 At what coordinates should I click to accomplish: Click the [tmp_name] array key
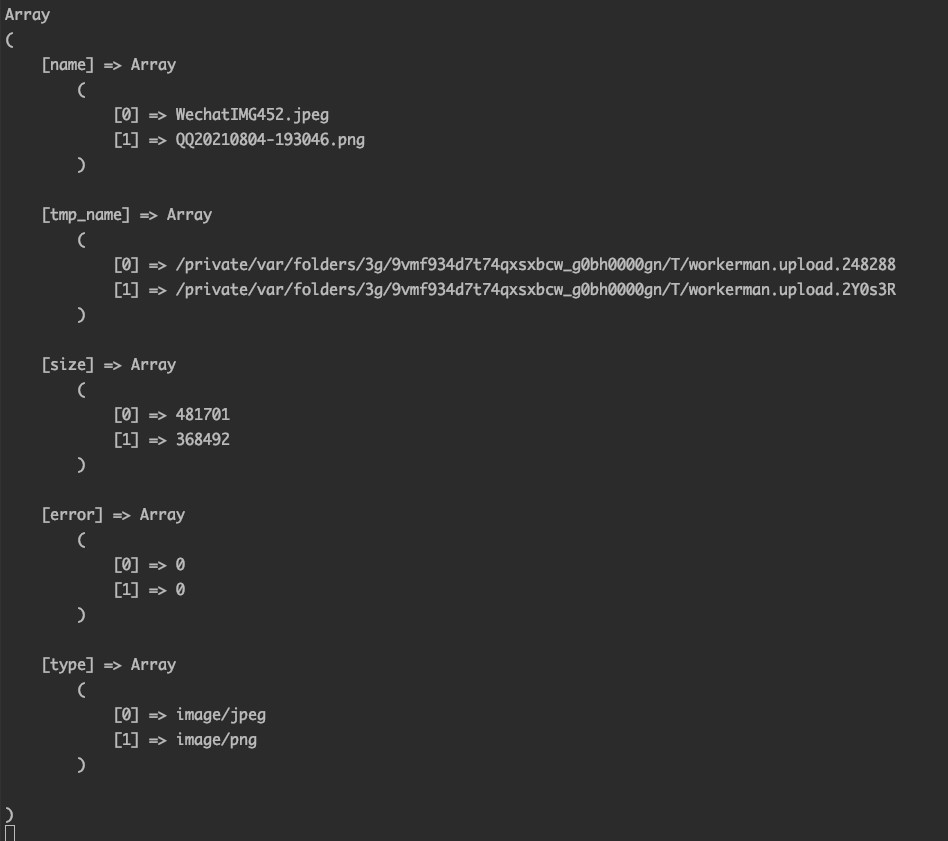coord(85,215)
